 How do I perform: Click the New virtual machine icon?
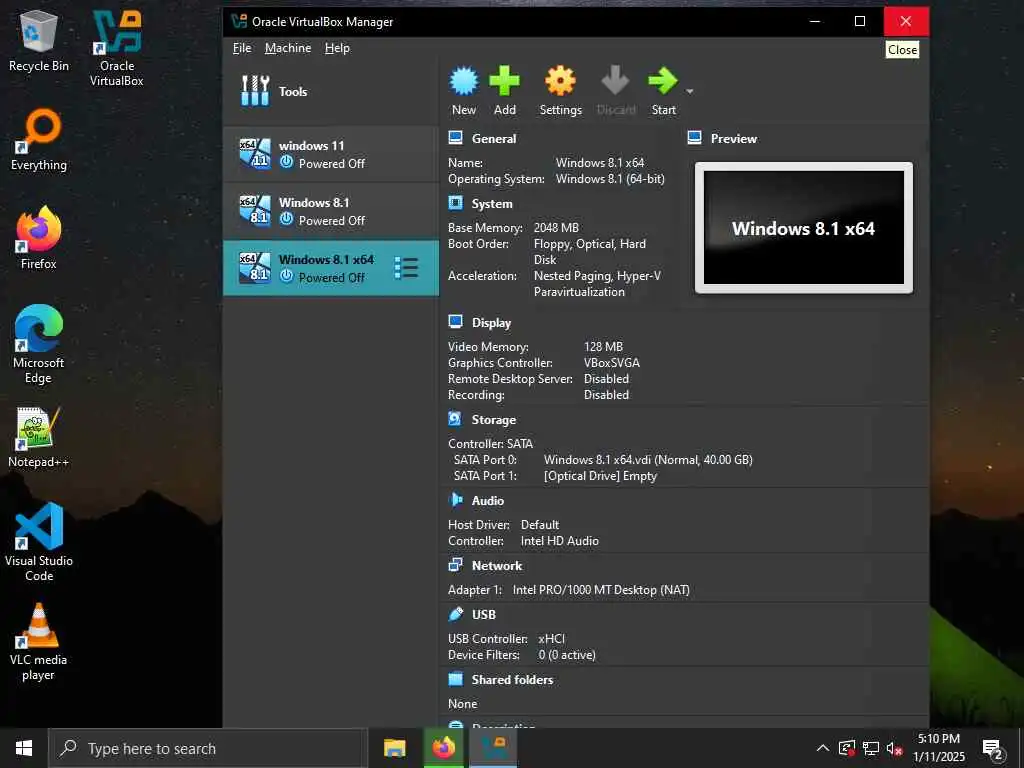coord(464,81)
